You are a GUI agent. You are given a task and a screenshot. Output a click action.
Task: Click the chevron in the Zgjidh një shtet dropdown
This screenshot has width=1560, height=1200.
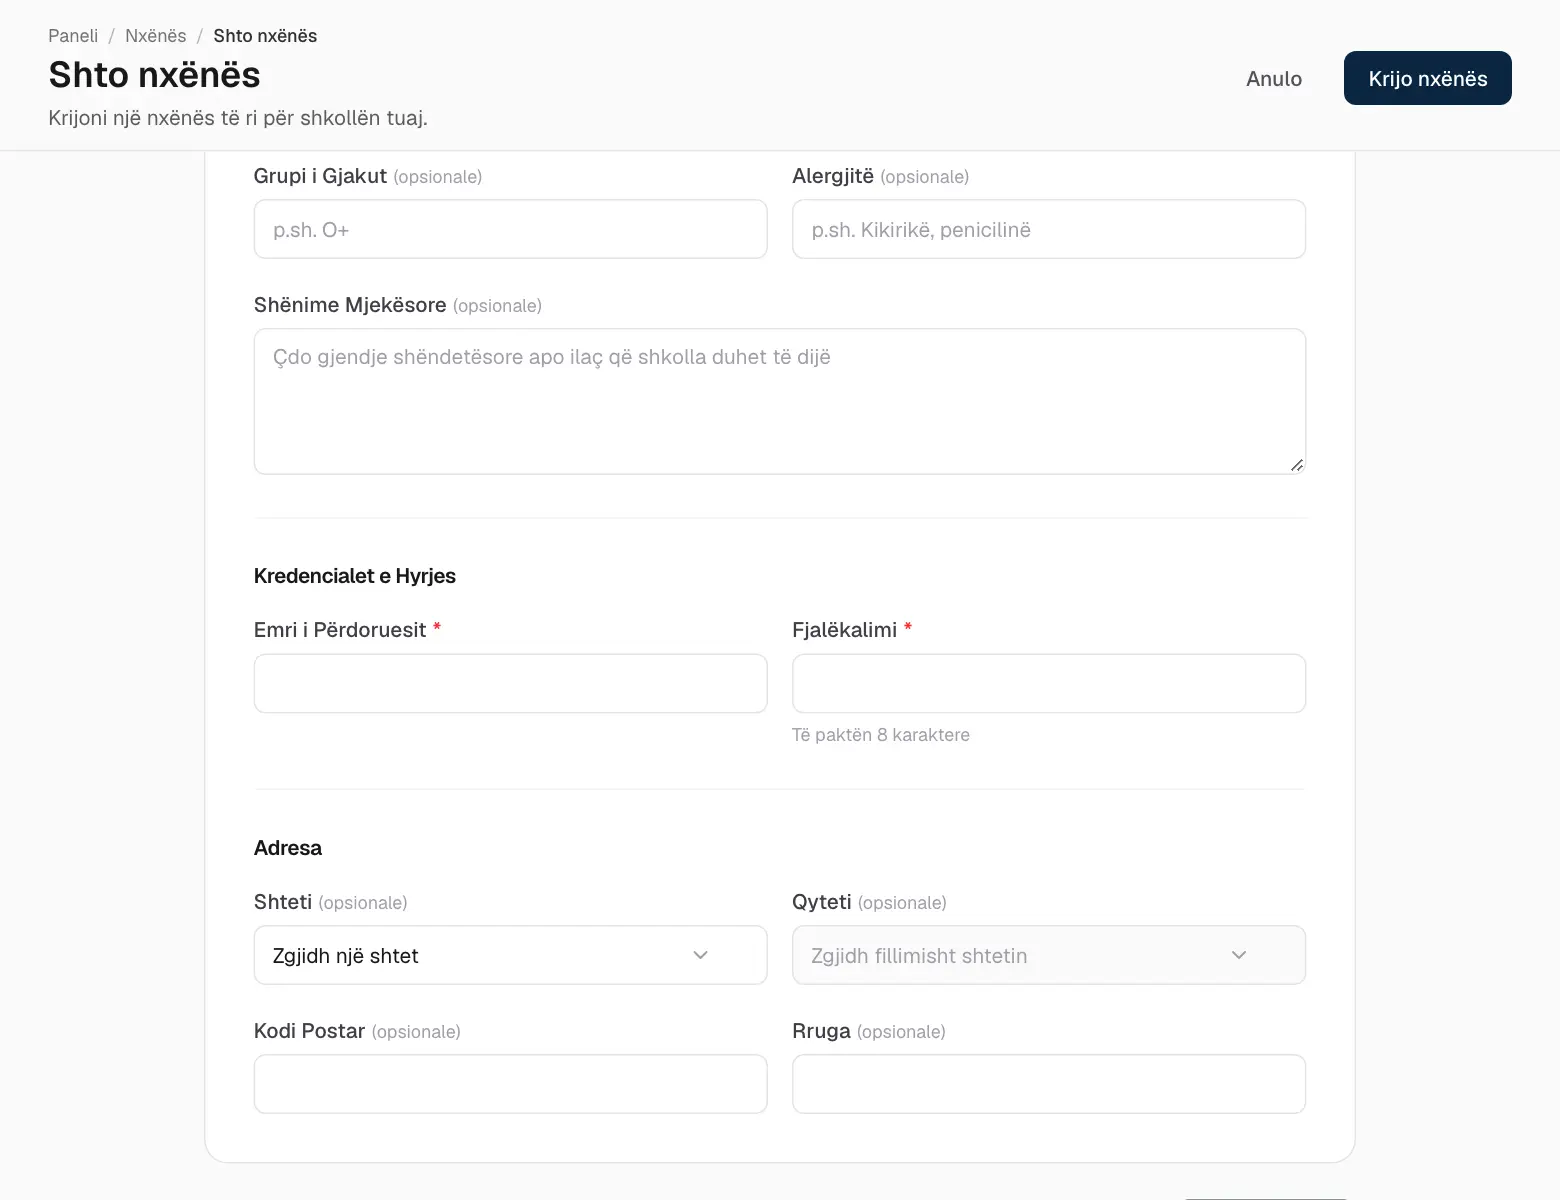tap(700, 955)
